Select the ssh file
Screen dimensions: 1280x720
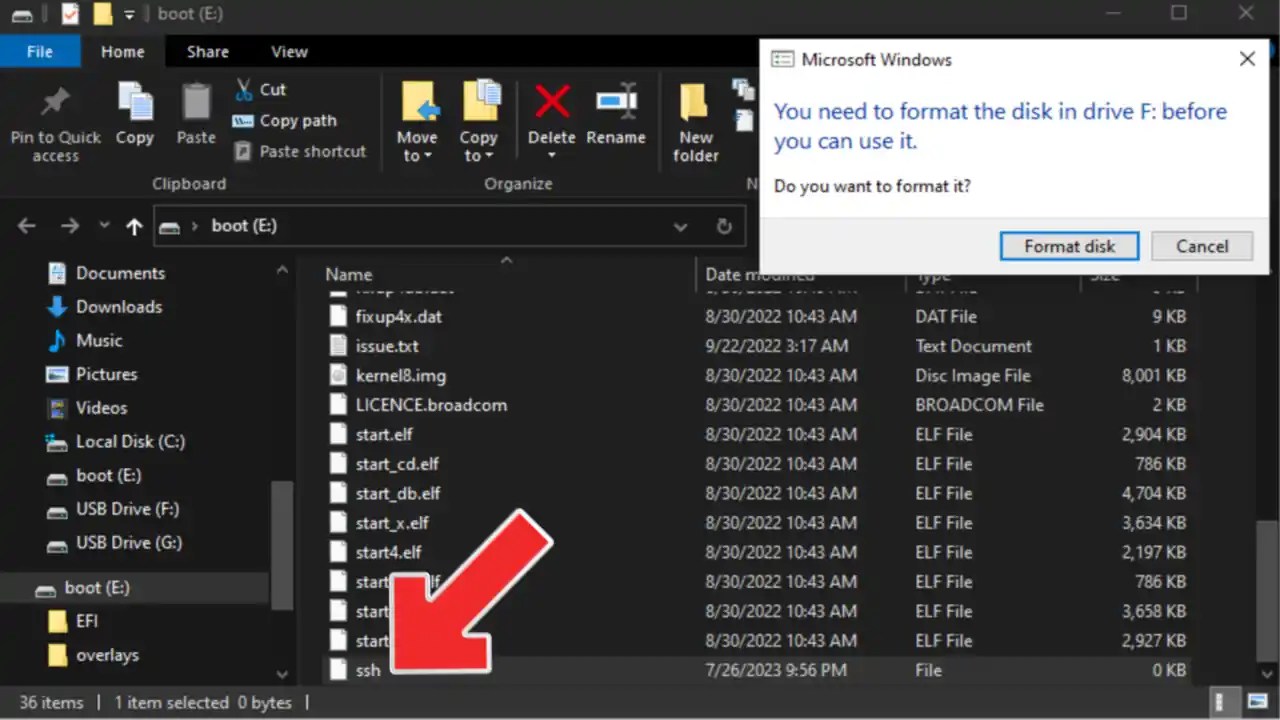click(x=368, y=670)
